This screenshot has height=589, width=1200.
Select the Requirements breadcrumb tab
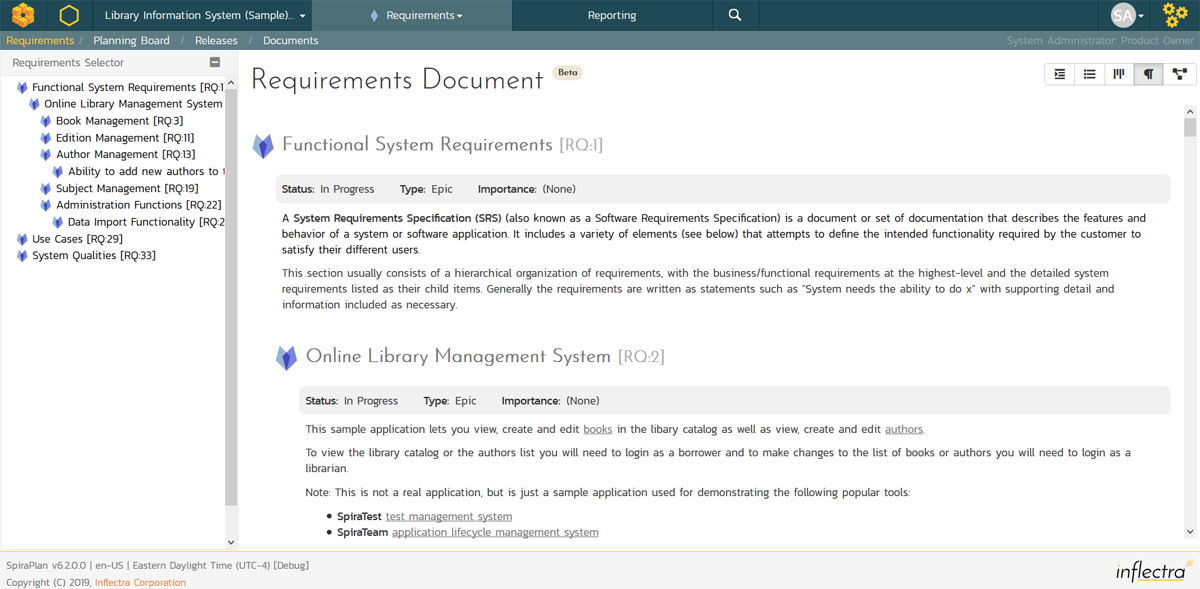[40, 41]
